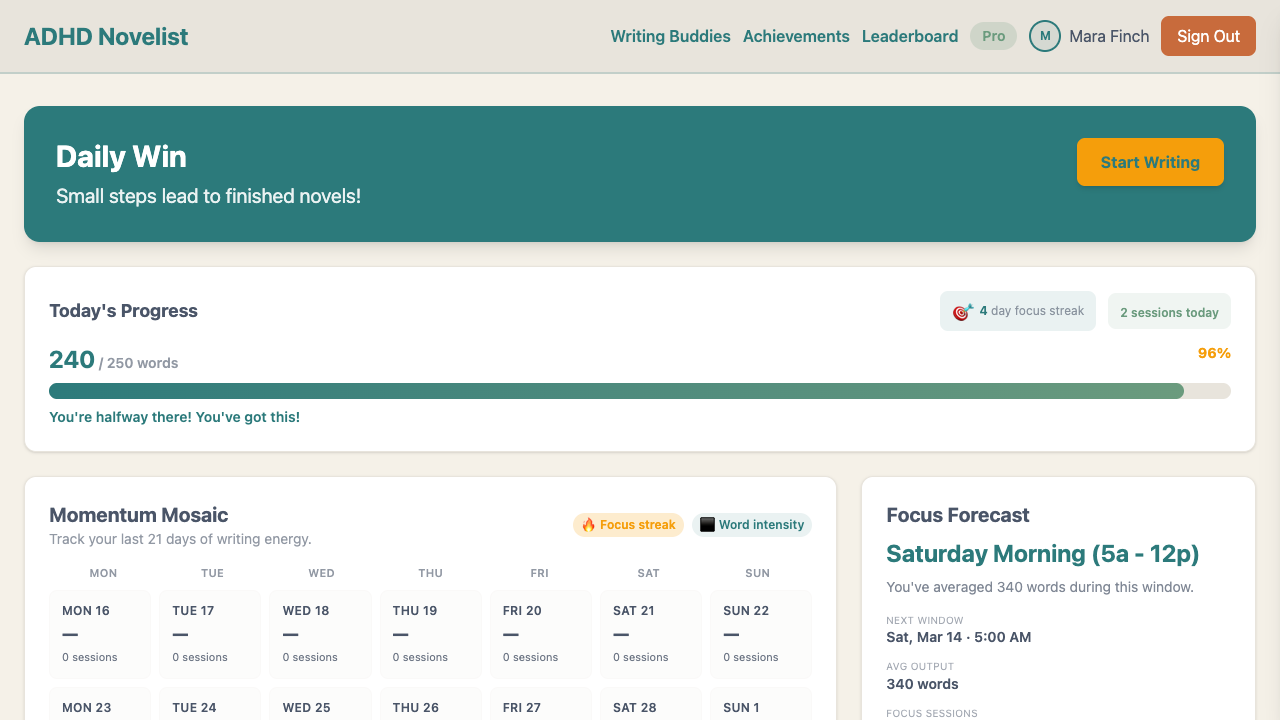Click the flame icon on Focus streak
This screenshot has width=1280, height=720.
586,524
